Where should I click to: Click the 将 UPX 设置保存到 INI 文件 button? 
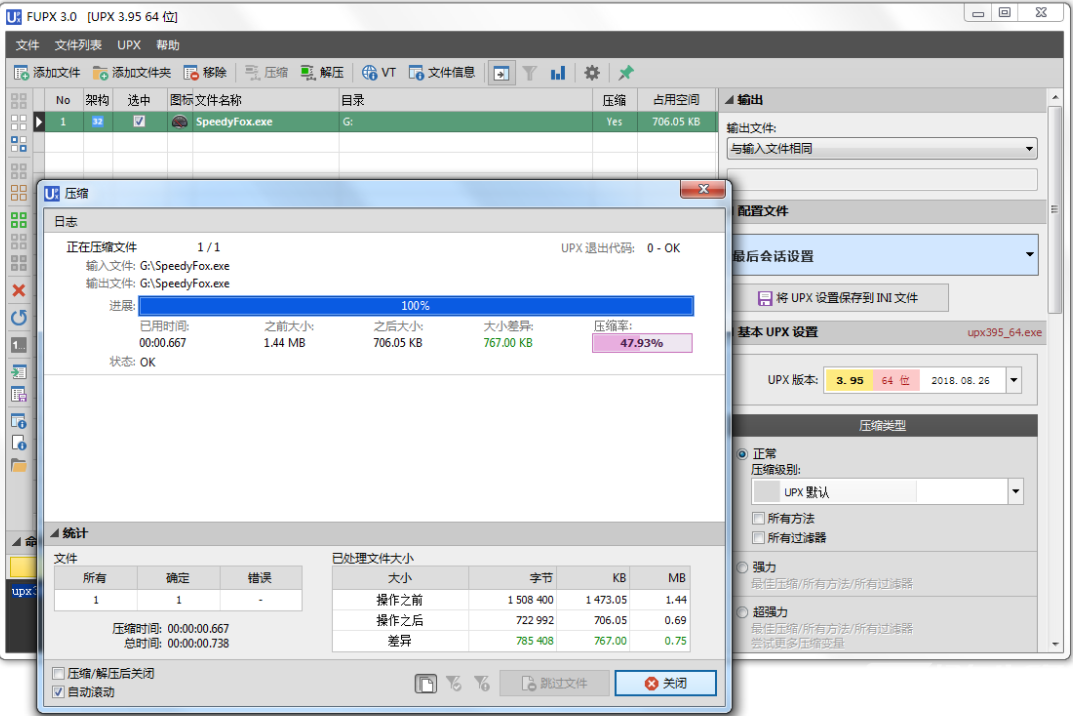coord(840,298)
